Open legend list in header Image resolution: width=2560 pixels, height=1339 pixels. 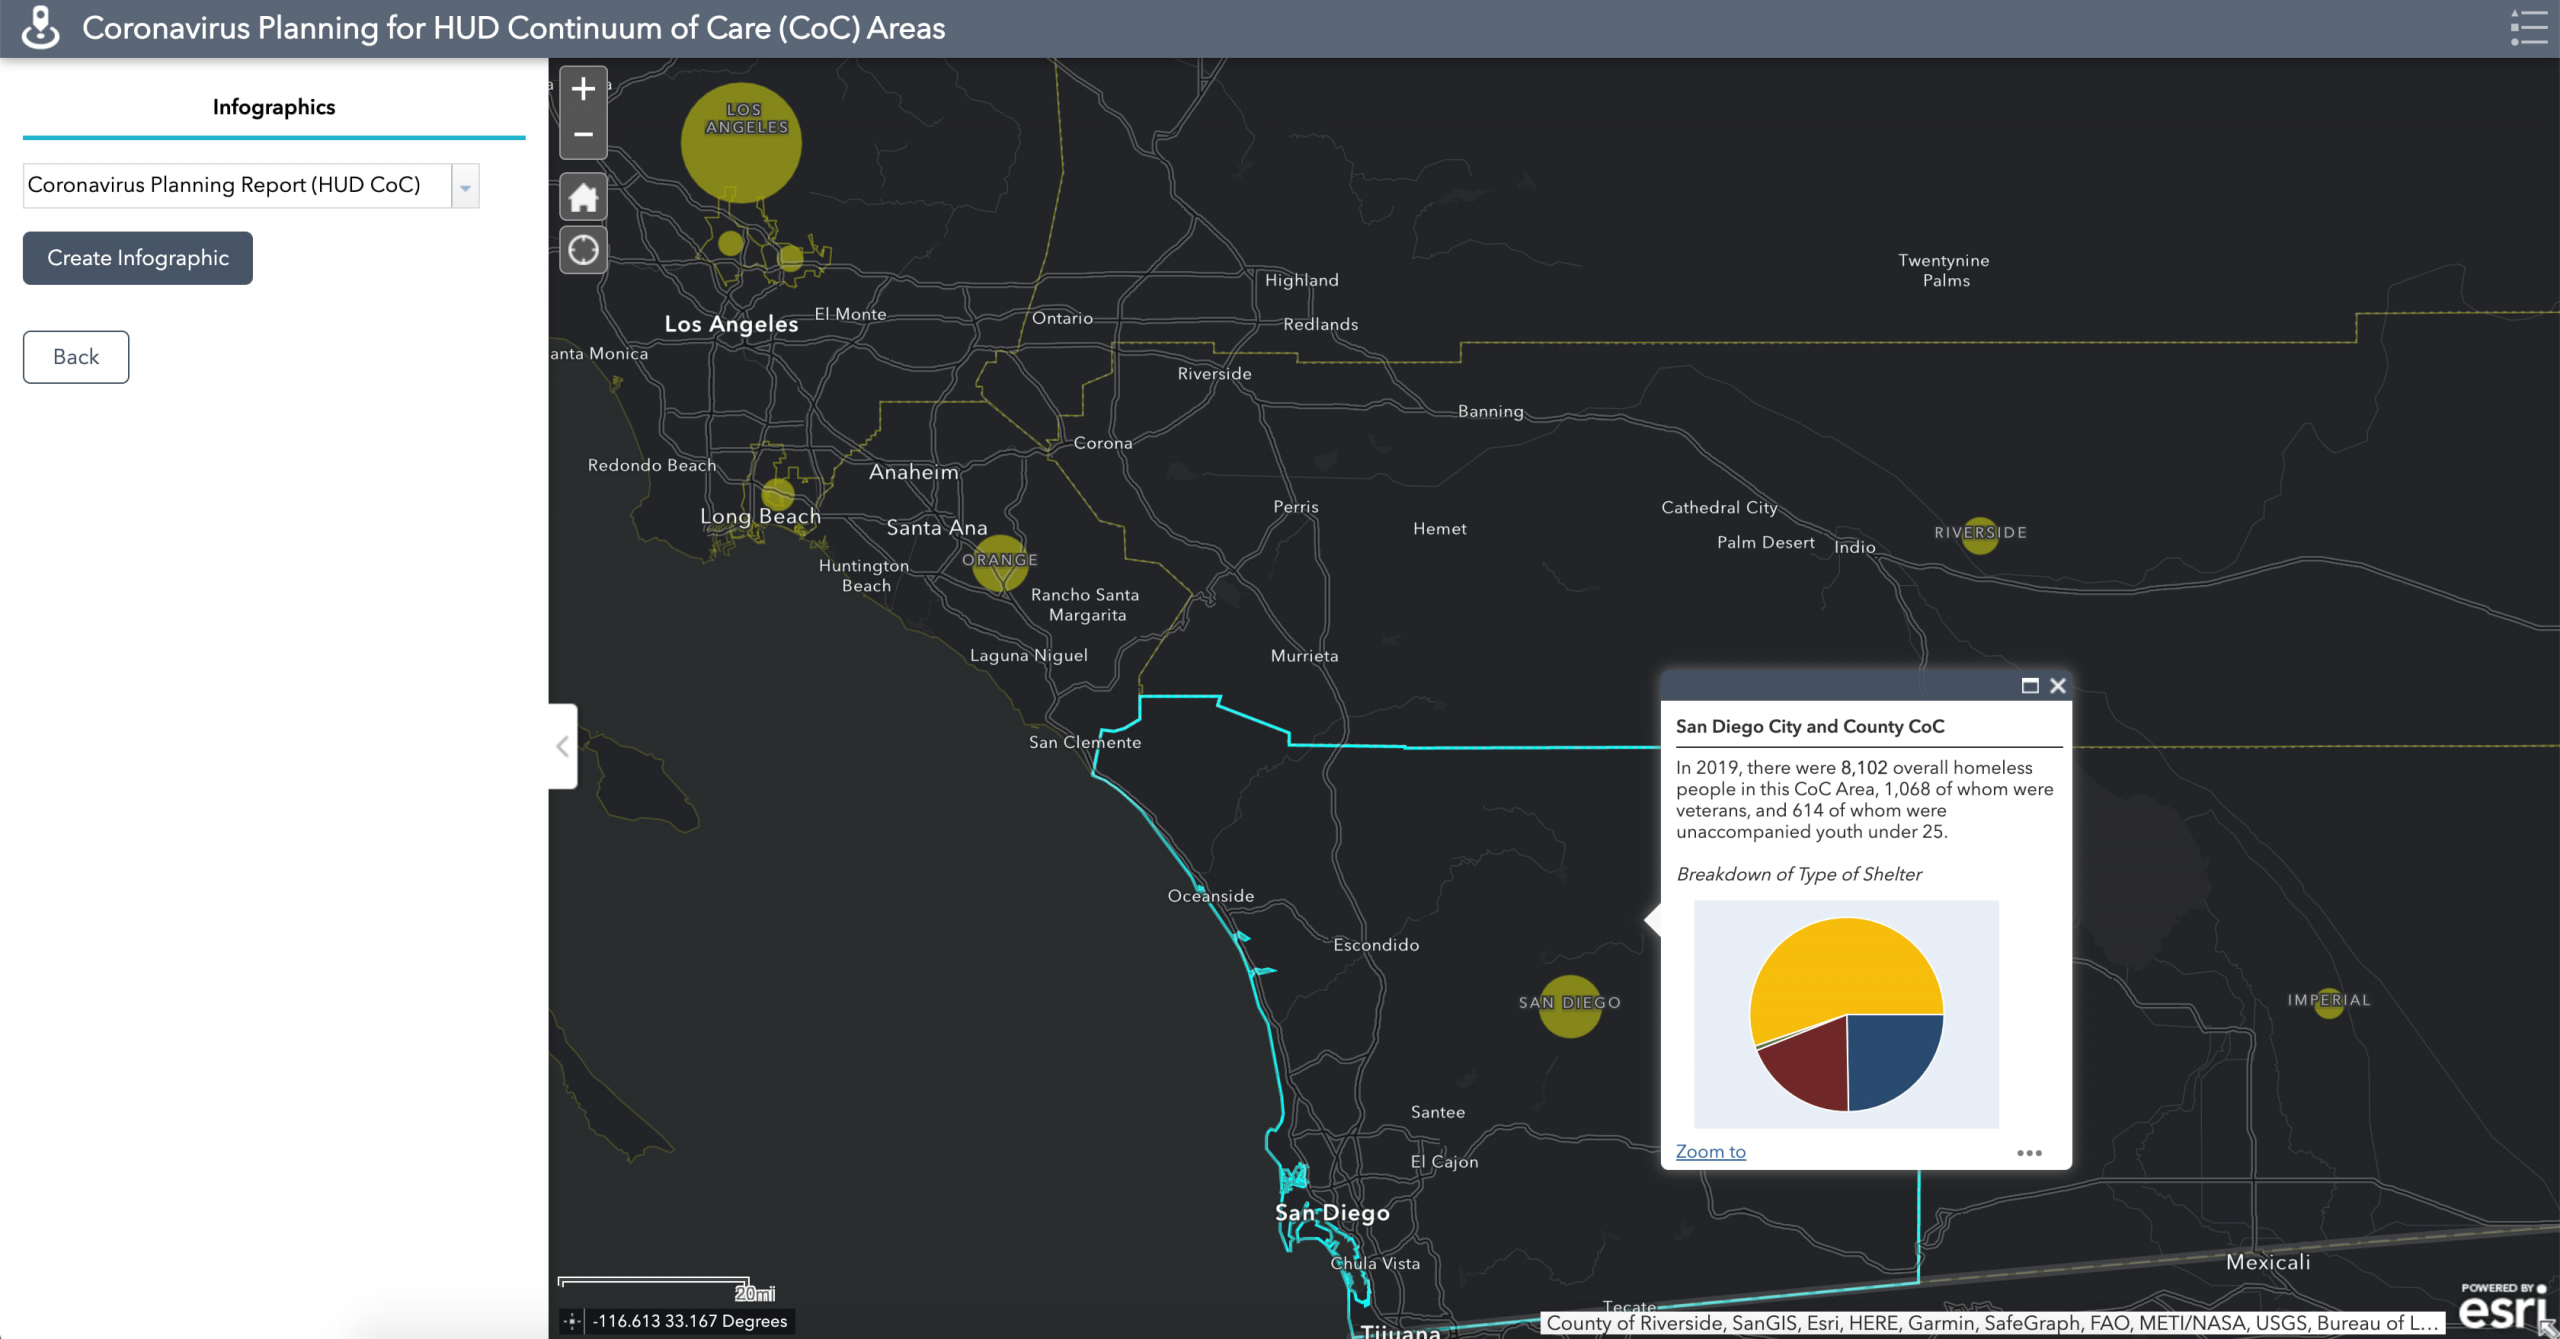click(x=2528, y=28)
